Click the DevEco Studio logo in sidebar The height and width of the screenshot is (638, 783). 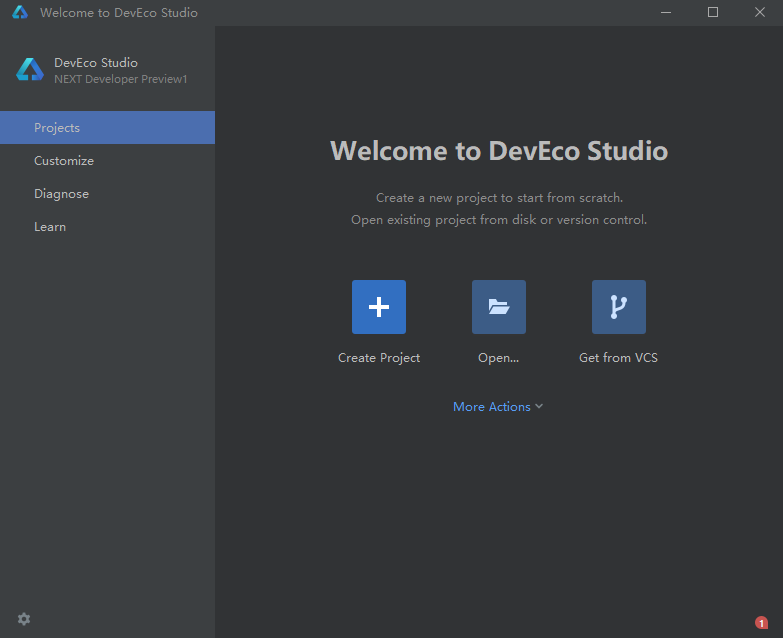coord(30,70)
